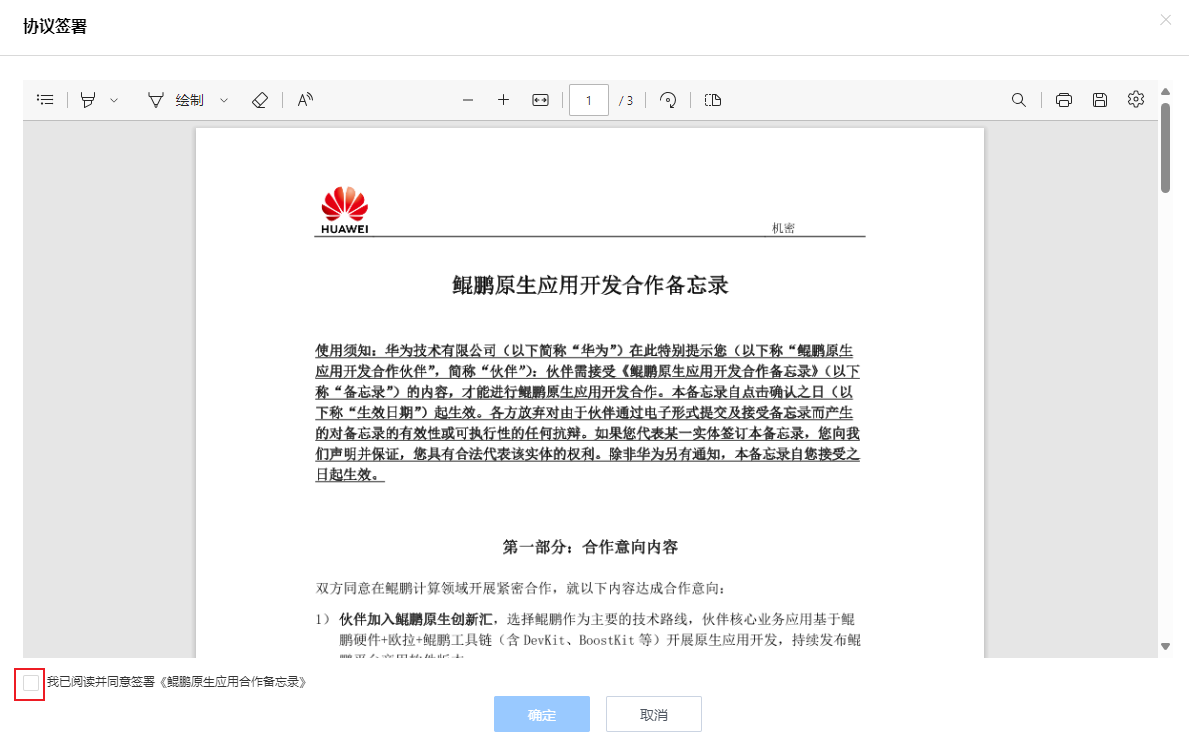1189x745 pixels.
Task: Click the 确定 confirm button
Action: point(541,714)
